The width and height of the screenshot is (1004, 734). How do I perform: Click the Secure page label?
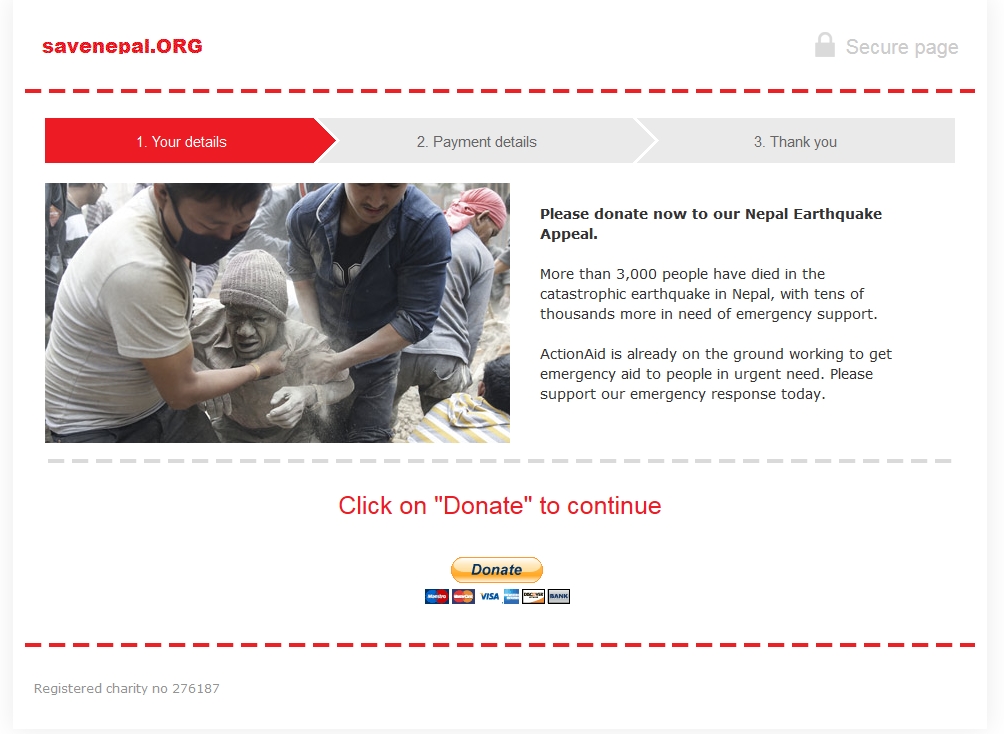[x=902, y=47]
